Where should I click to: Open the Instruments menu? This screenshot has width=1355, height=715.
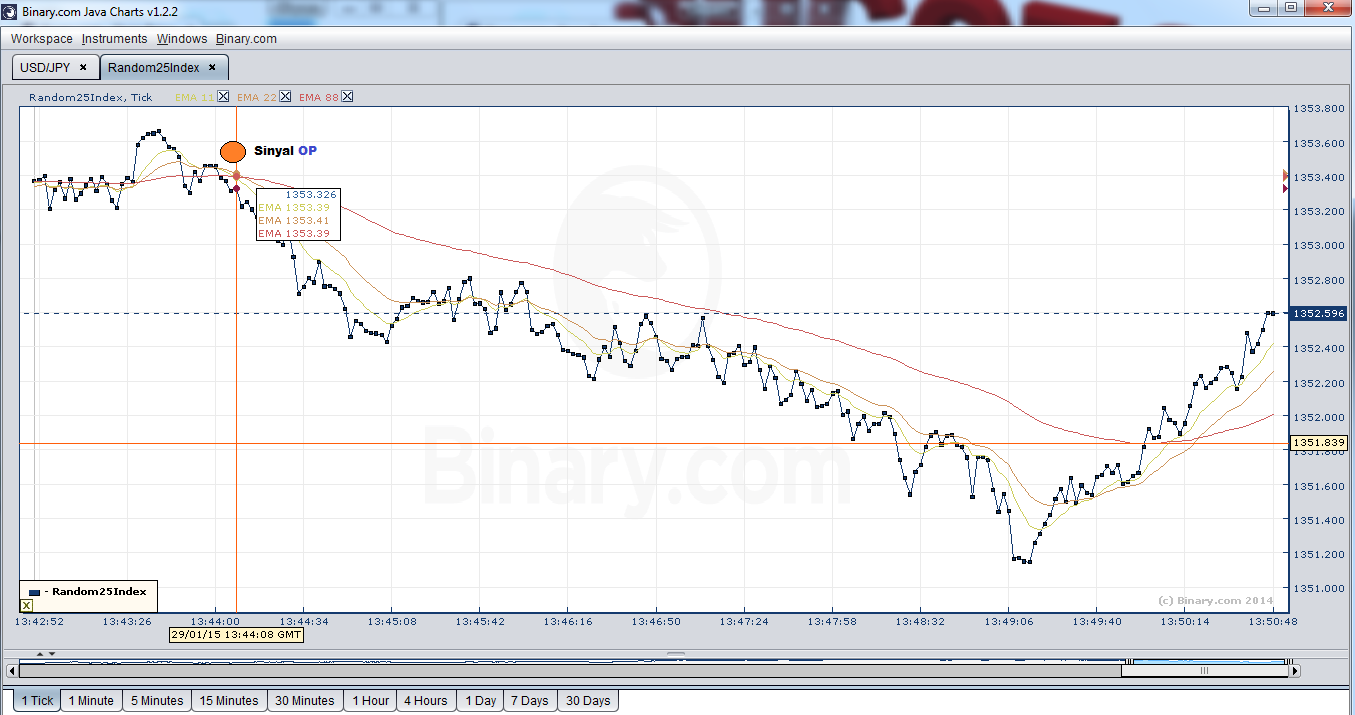pos(114,39)
